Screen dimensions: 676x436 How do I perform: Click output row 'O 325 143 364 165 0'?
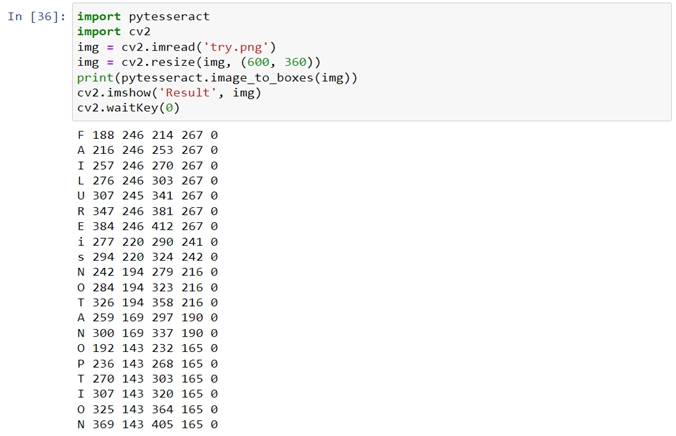coord(148,410)
